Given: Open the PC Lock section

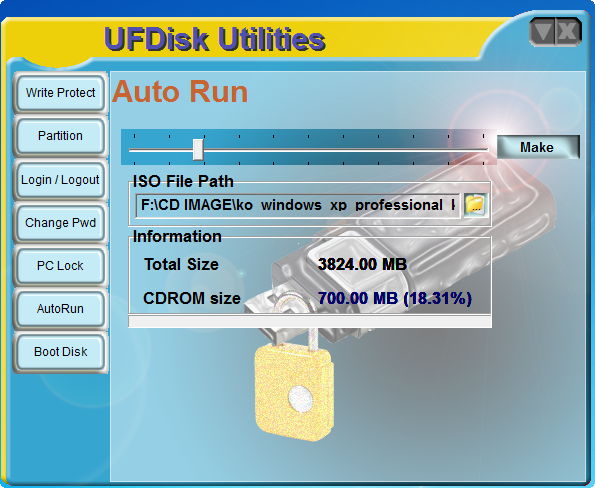Looking at the screenshot, I should point(60,266).
